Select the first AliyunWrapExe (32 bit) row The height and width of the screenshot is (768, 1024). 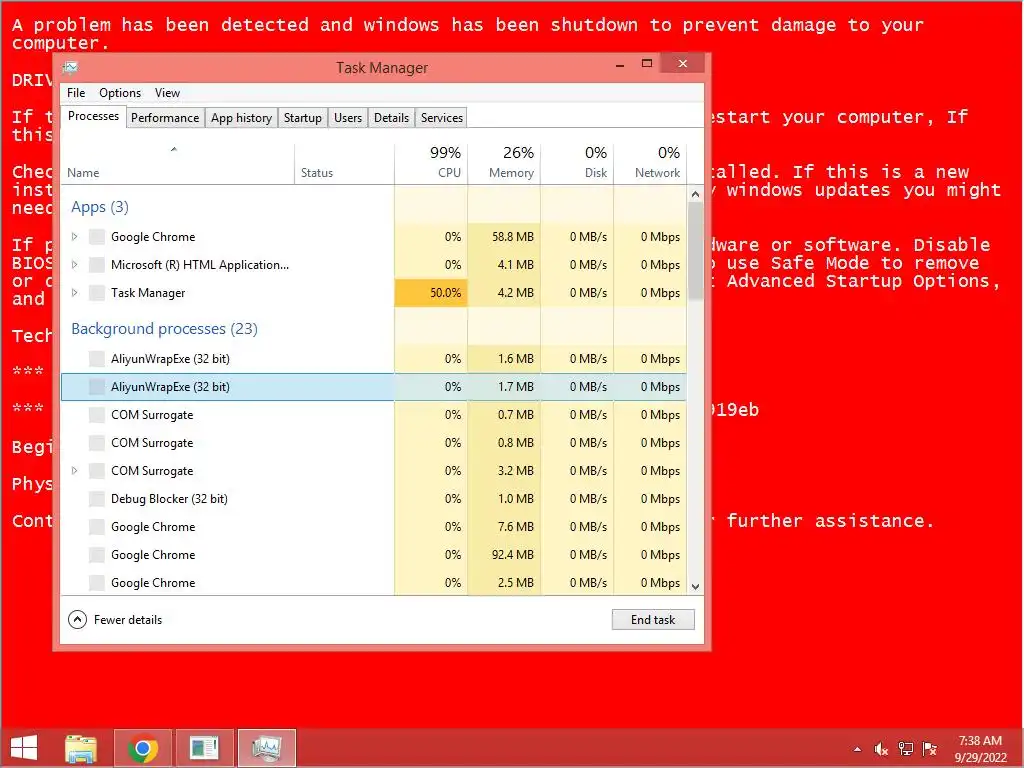(374, 359)
